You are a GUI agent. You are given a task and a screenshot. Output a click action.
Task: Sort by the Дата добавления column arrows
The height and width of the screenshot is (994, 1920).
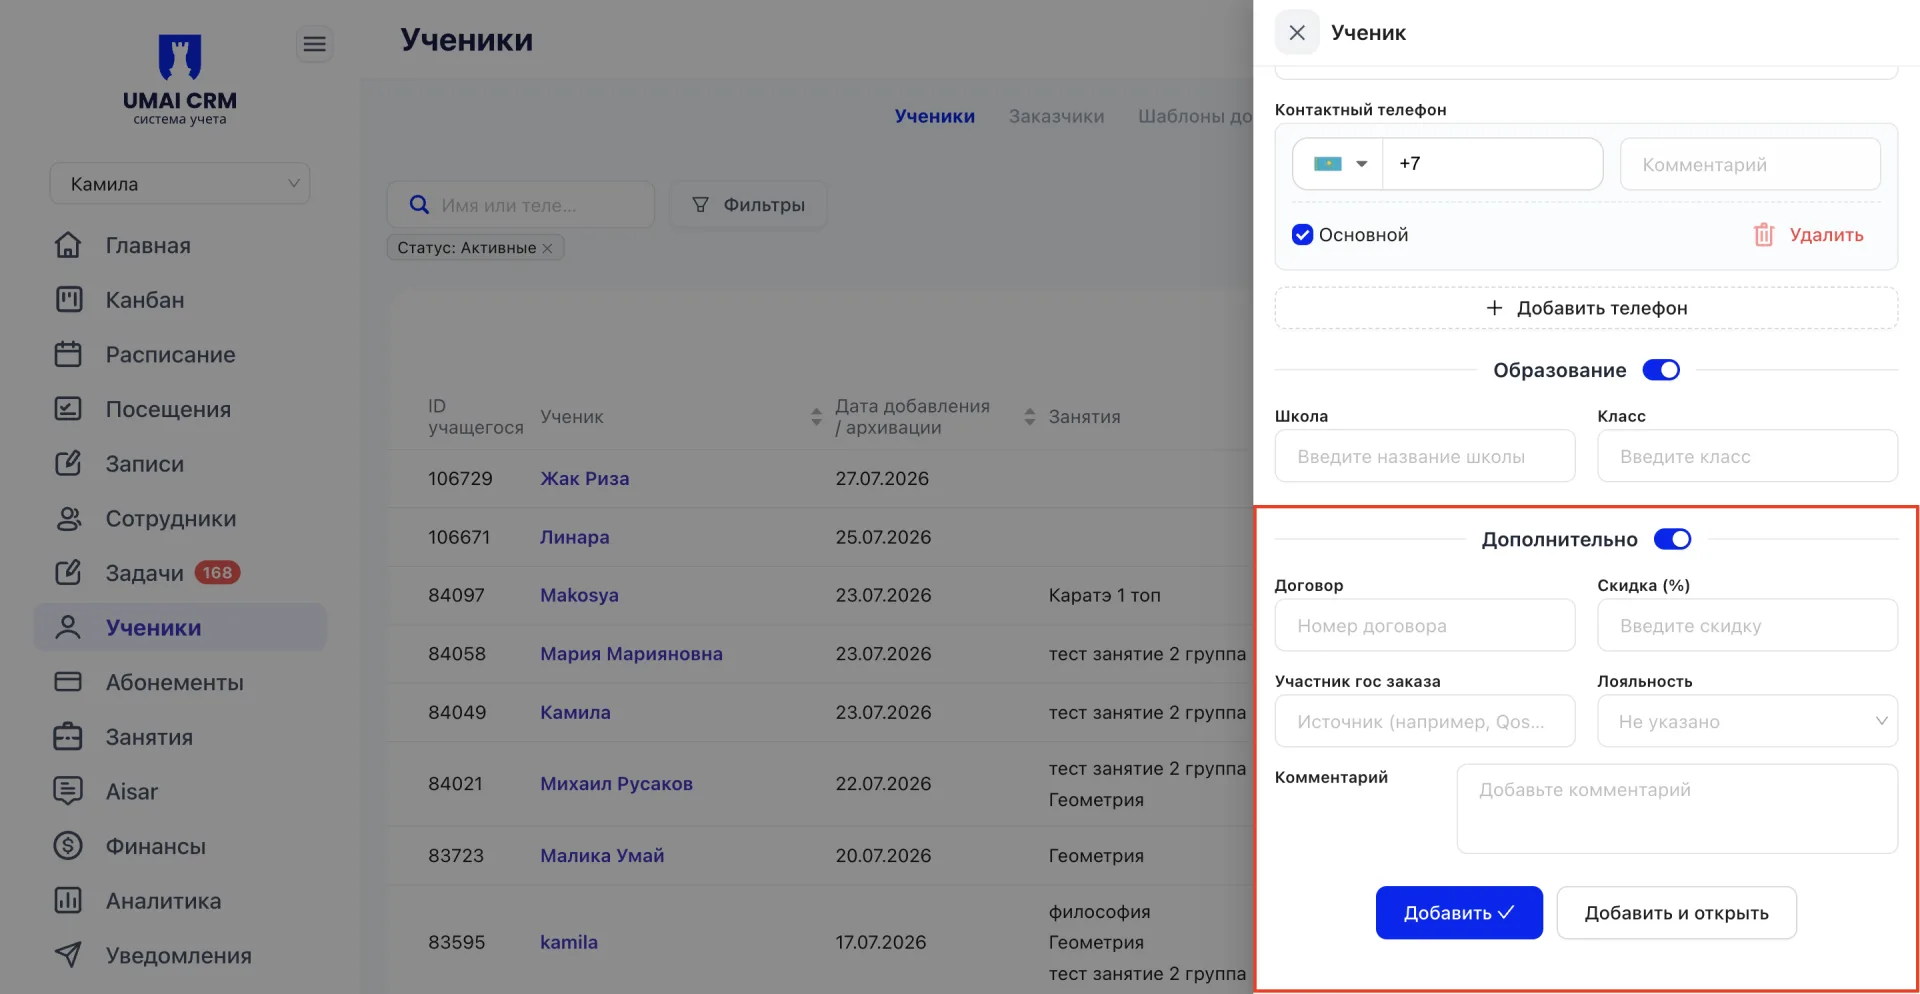[x=1030, y=417]
